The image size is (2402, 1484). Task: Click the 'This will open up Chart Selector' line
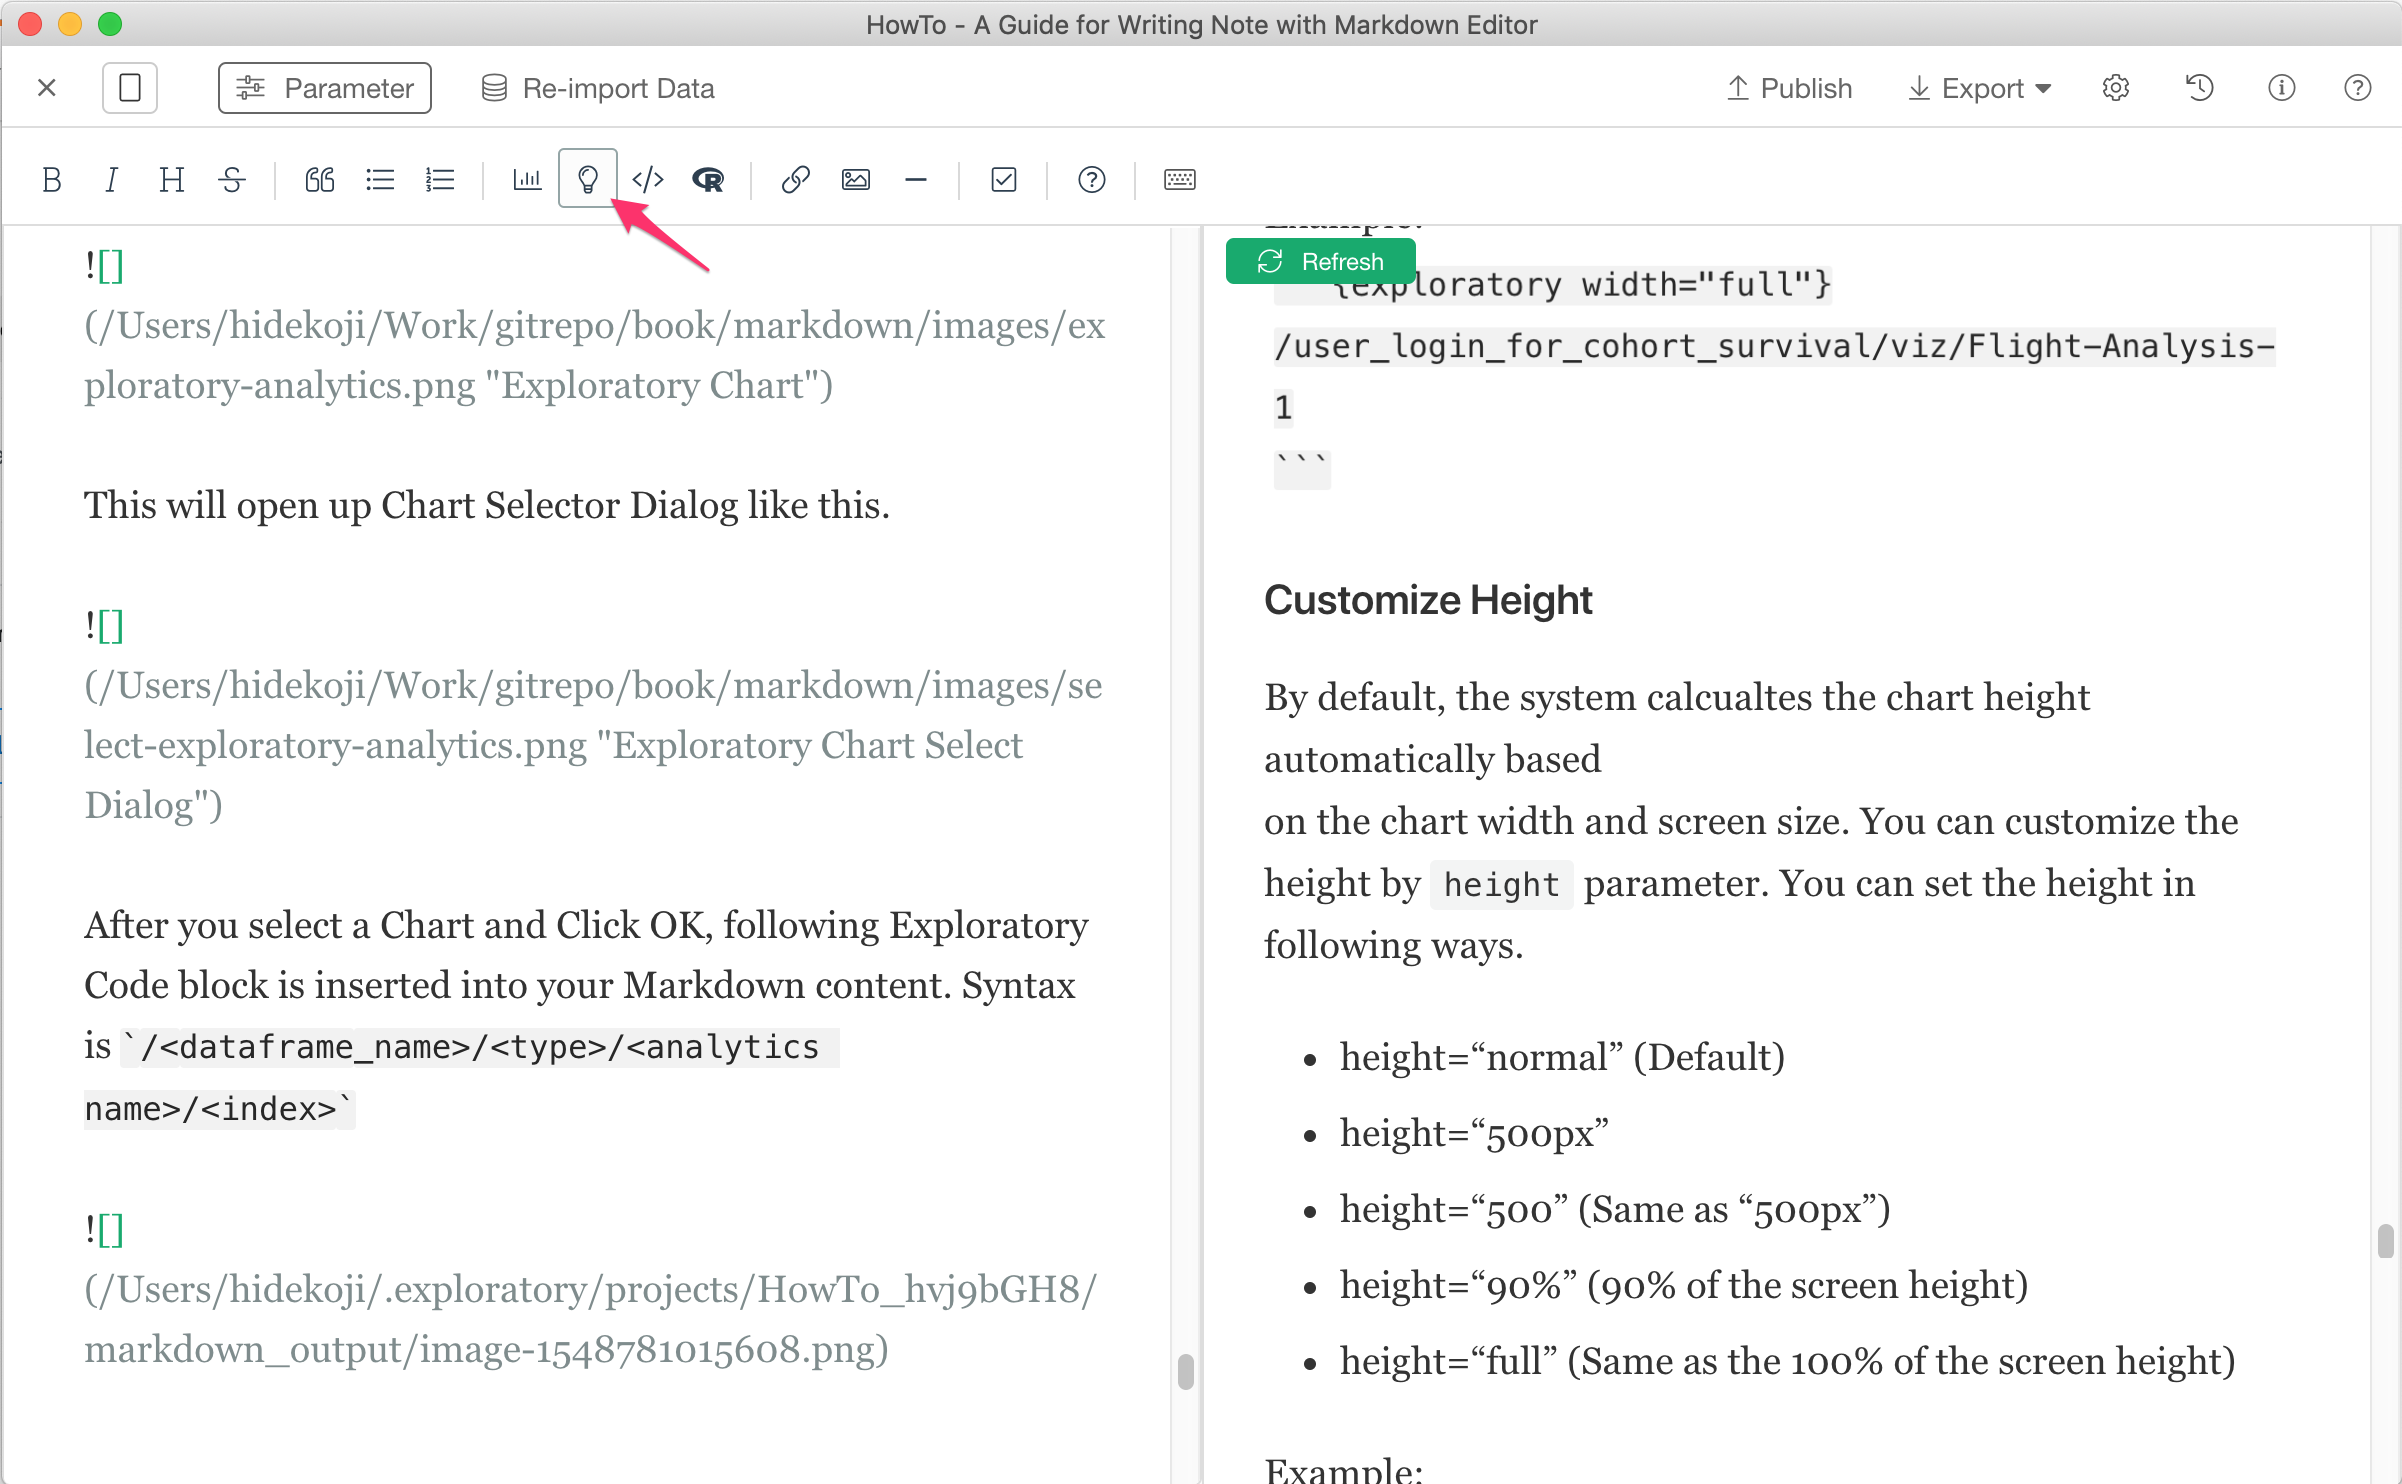tap(486, 505)
